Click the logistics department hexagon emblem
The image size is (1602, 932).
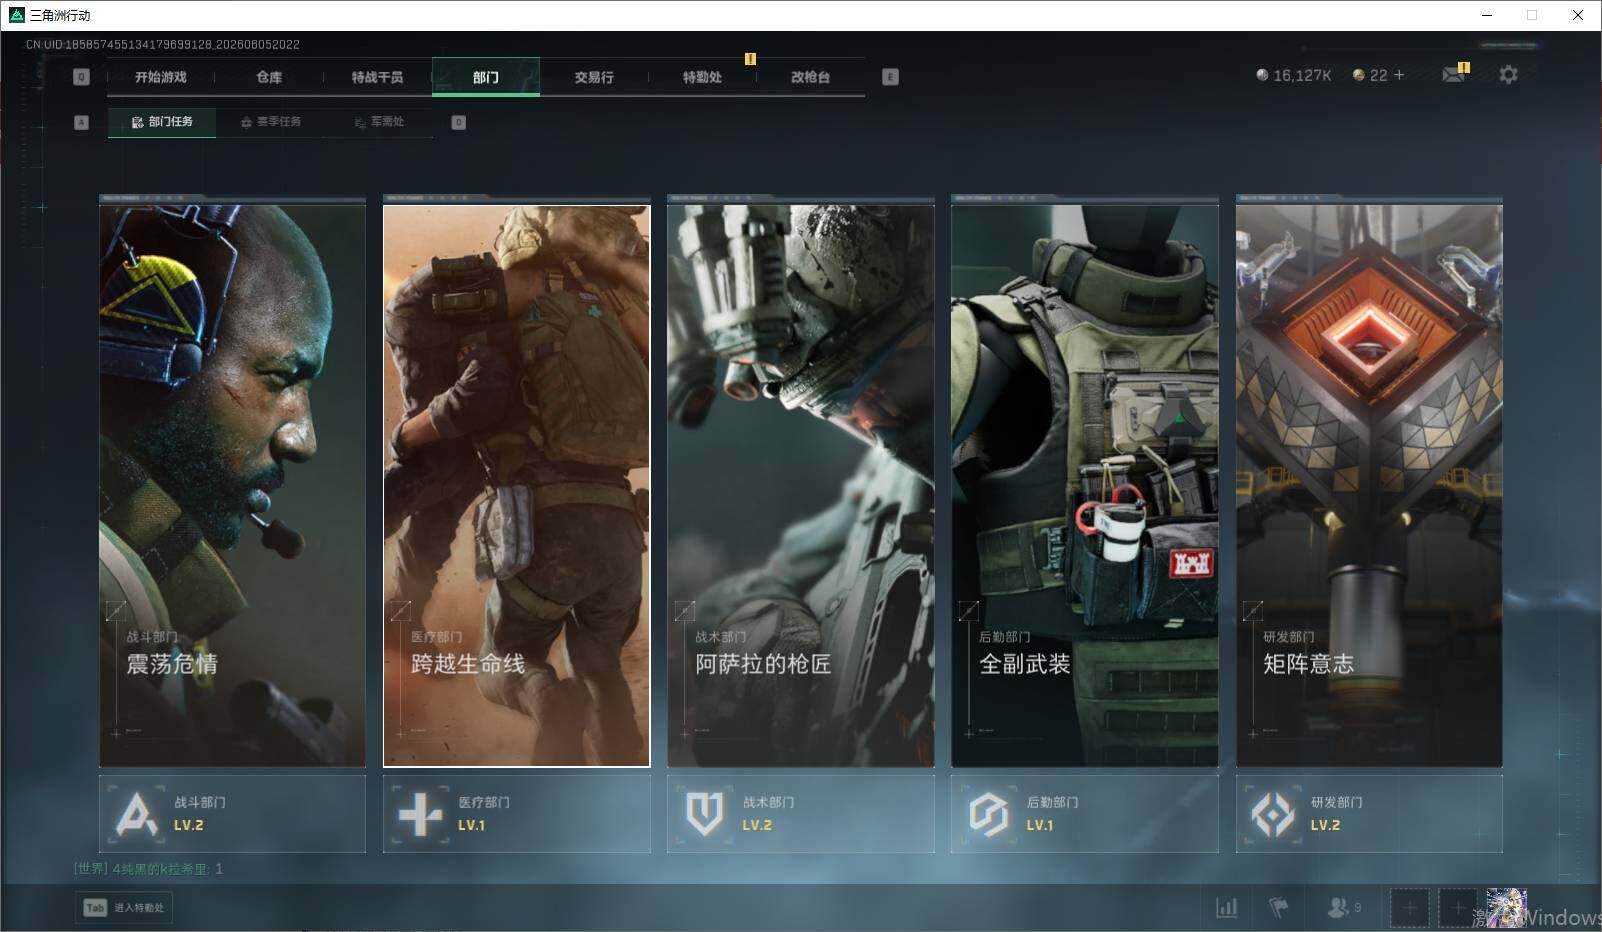pos(989,814)
